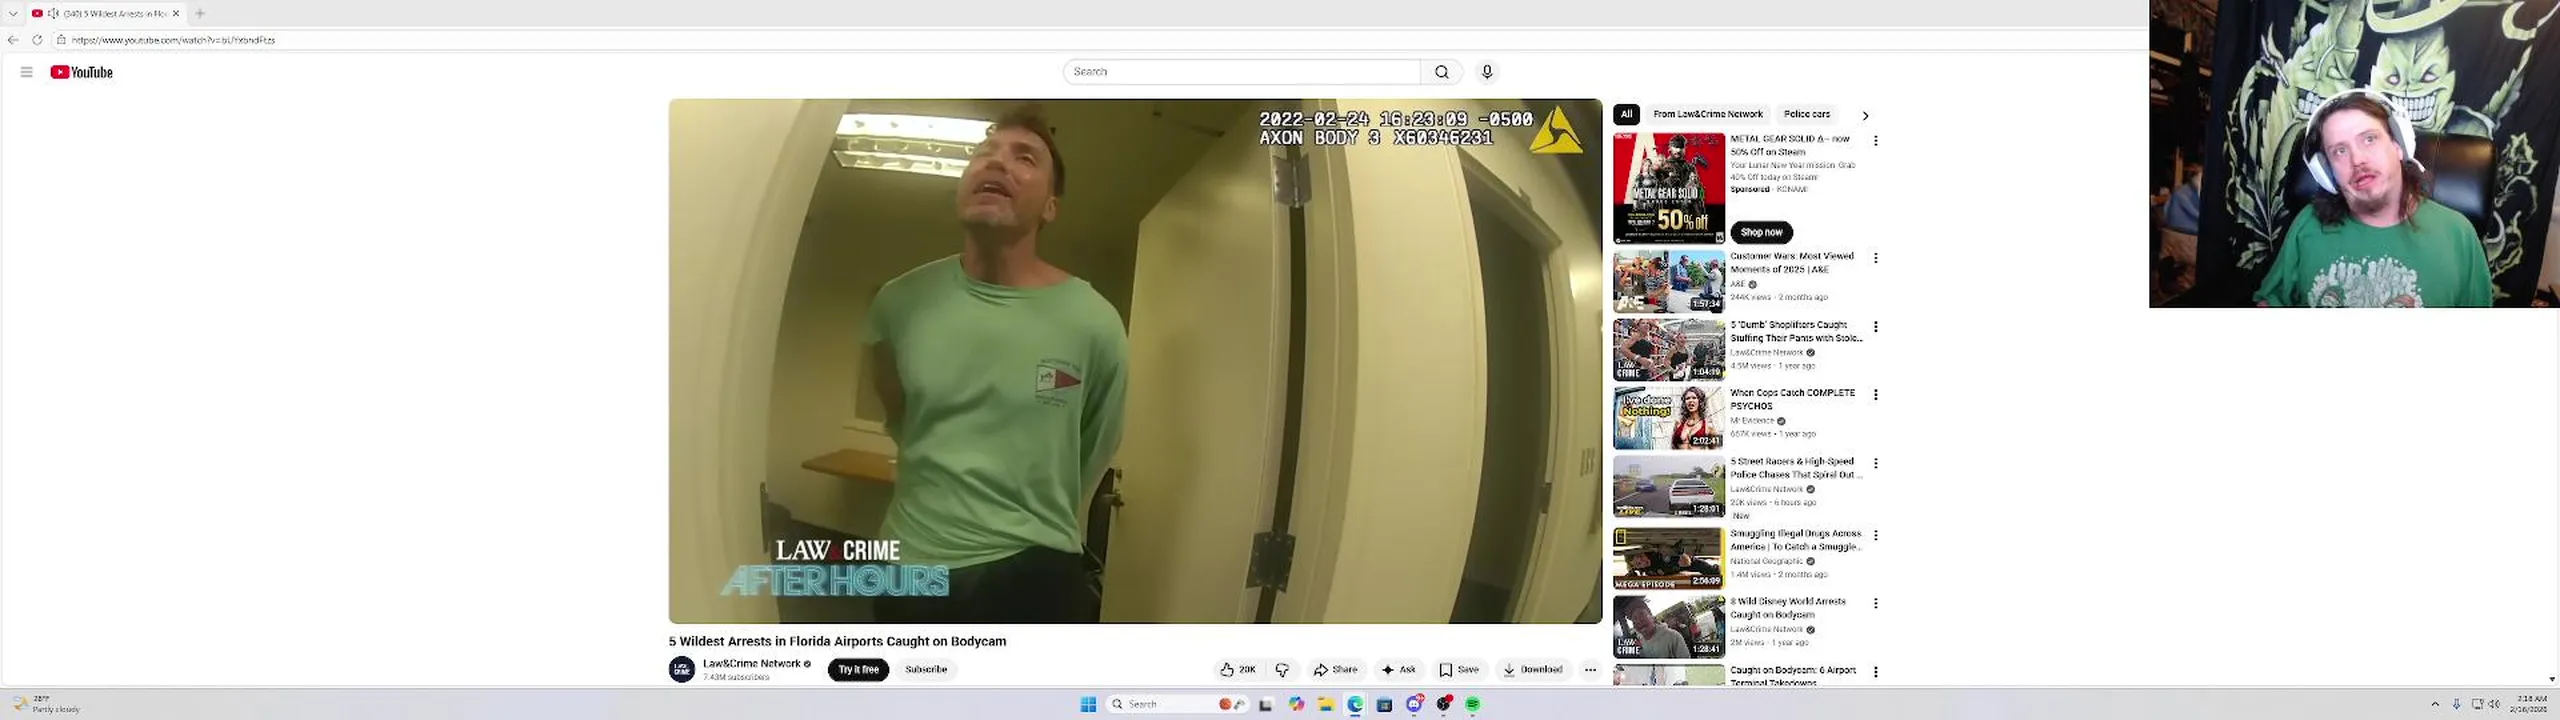Select the From Law&Crime Network chip
2560x720 pixels.
[1707, 114]
